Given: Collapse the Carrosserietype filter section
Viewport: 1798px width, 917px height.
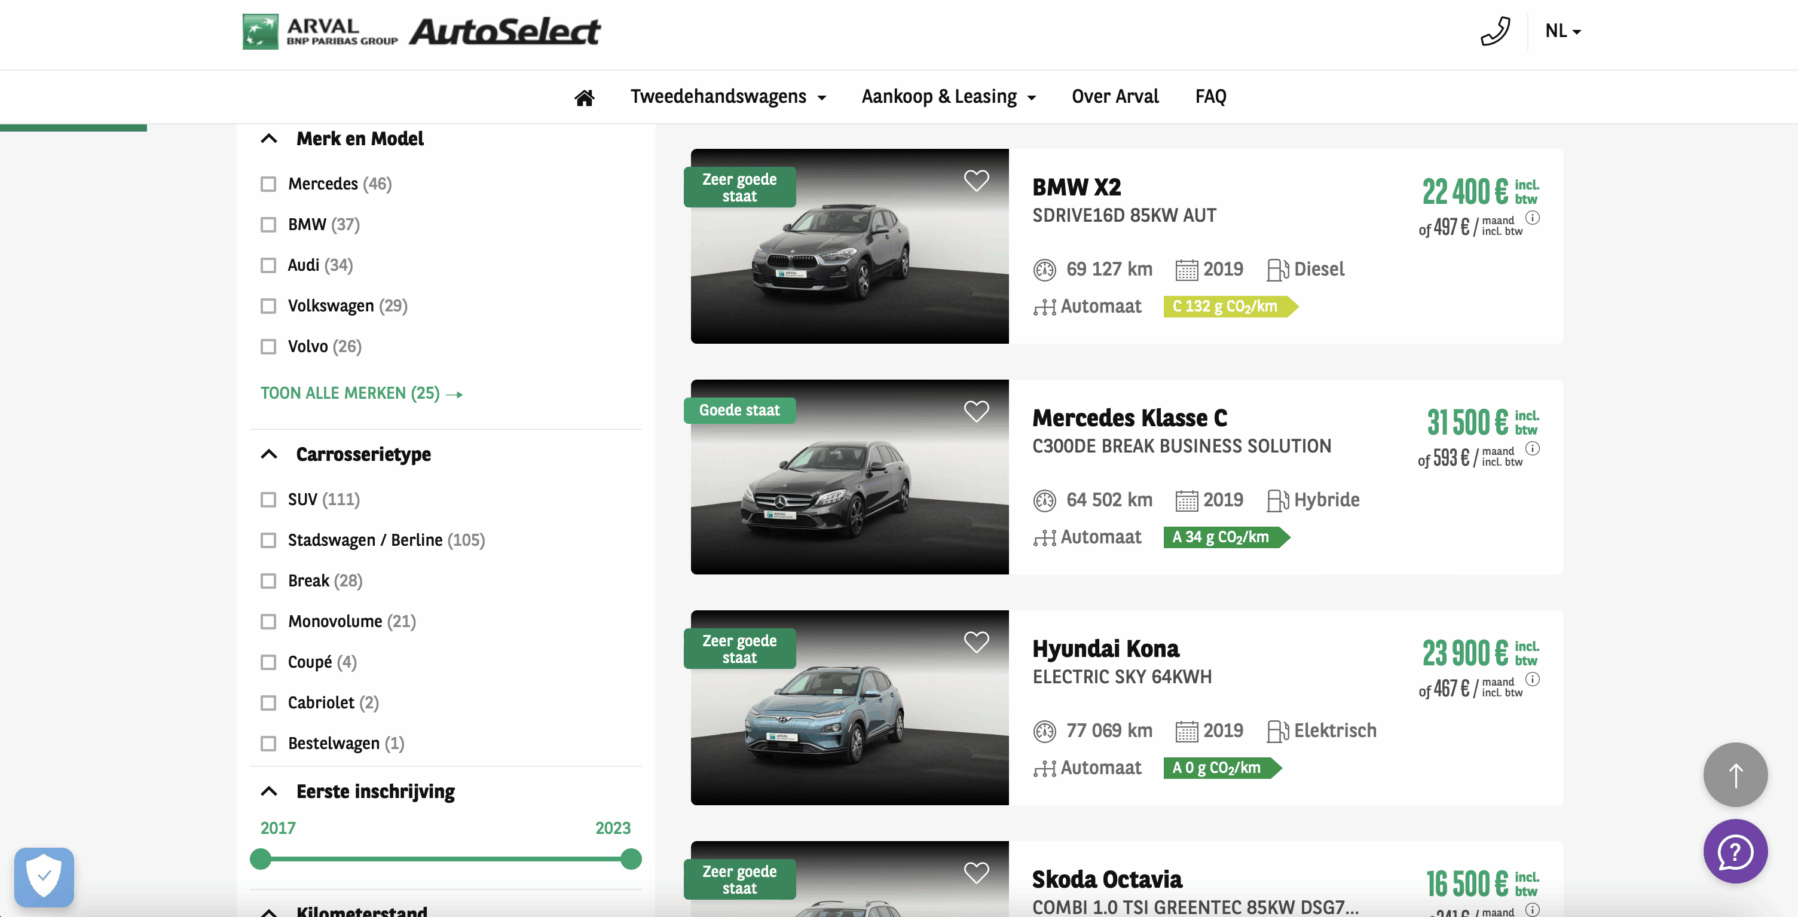Looking at the screenshot, I should pyautogui.click(x=269, y=454).
